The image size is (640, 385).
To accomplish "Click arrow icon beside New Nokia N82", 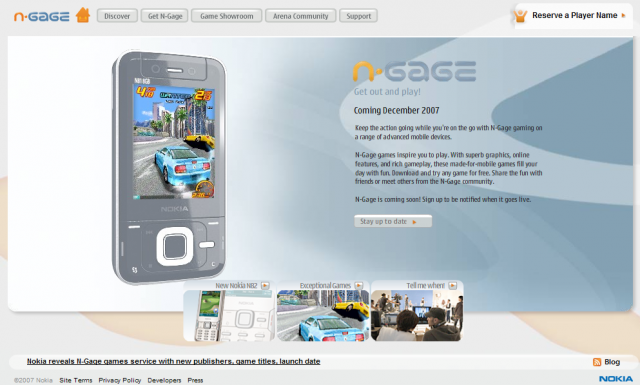I will 265,285.
